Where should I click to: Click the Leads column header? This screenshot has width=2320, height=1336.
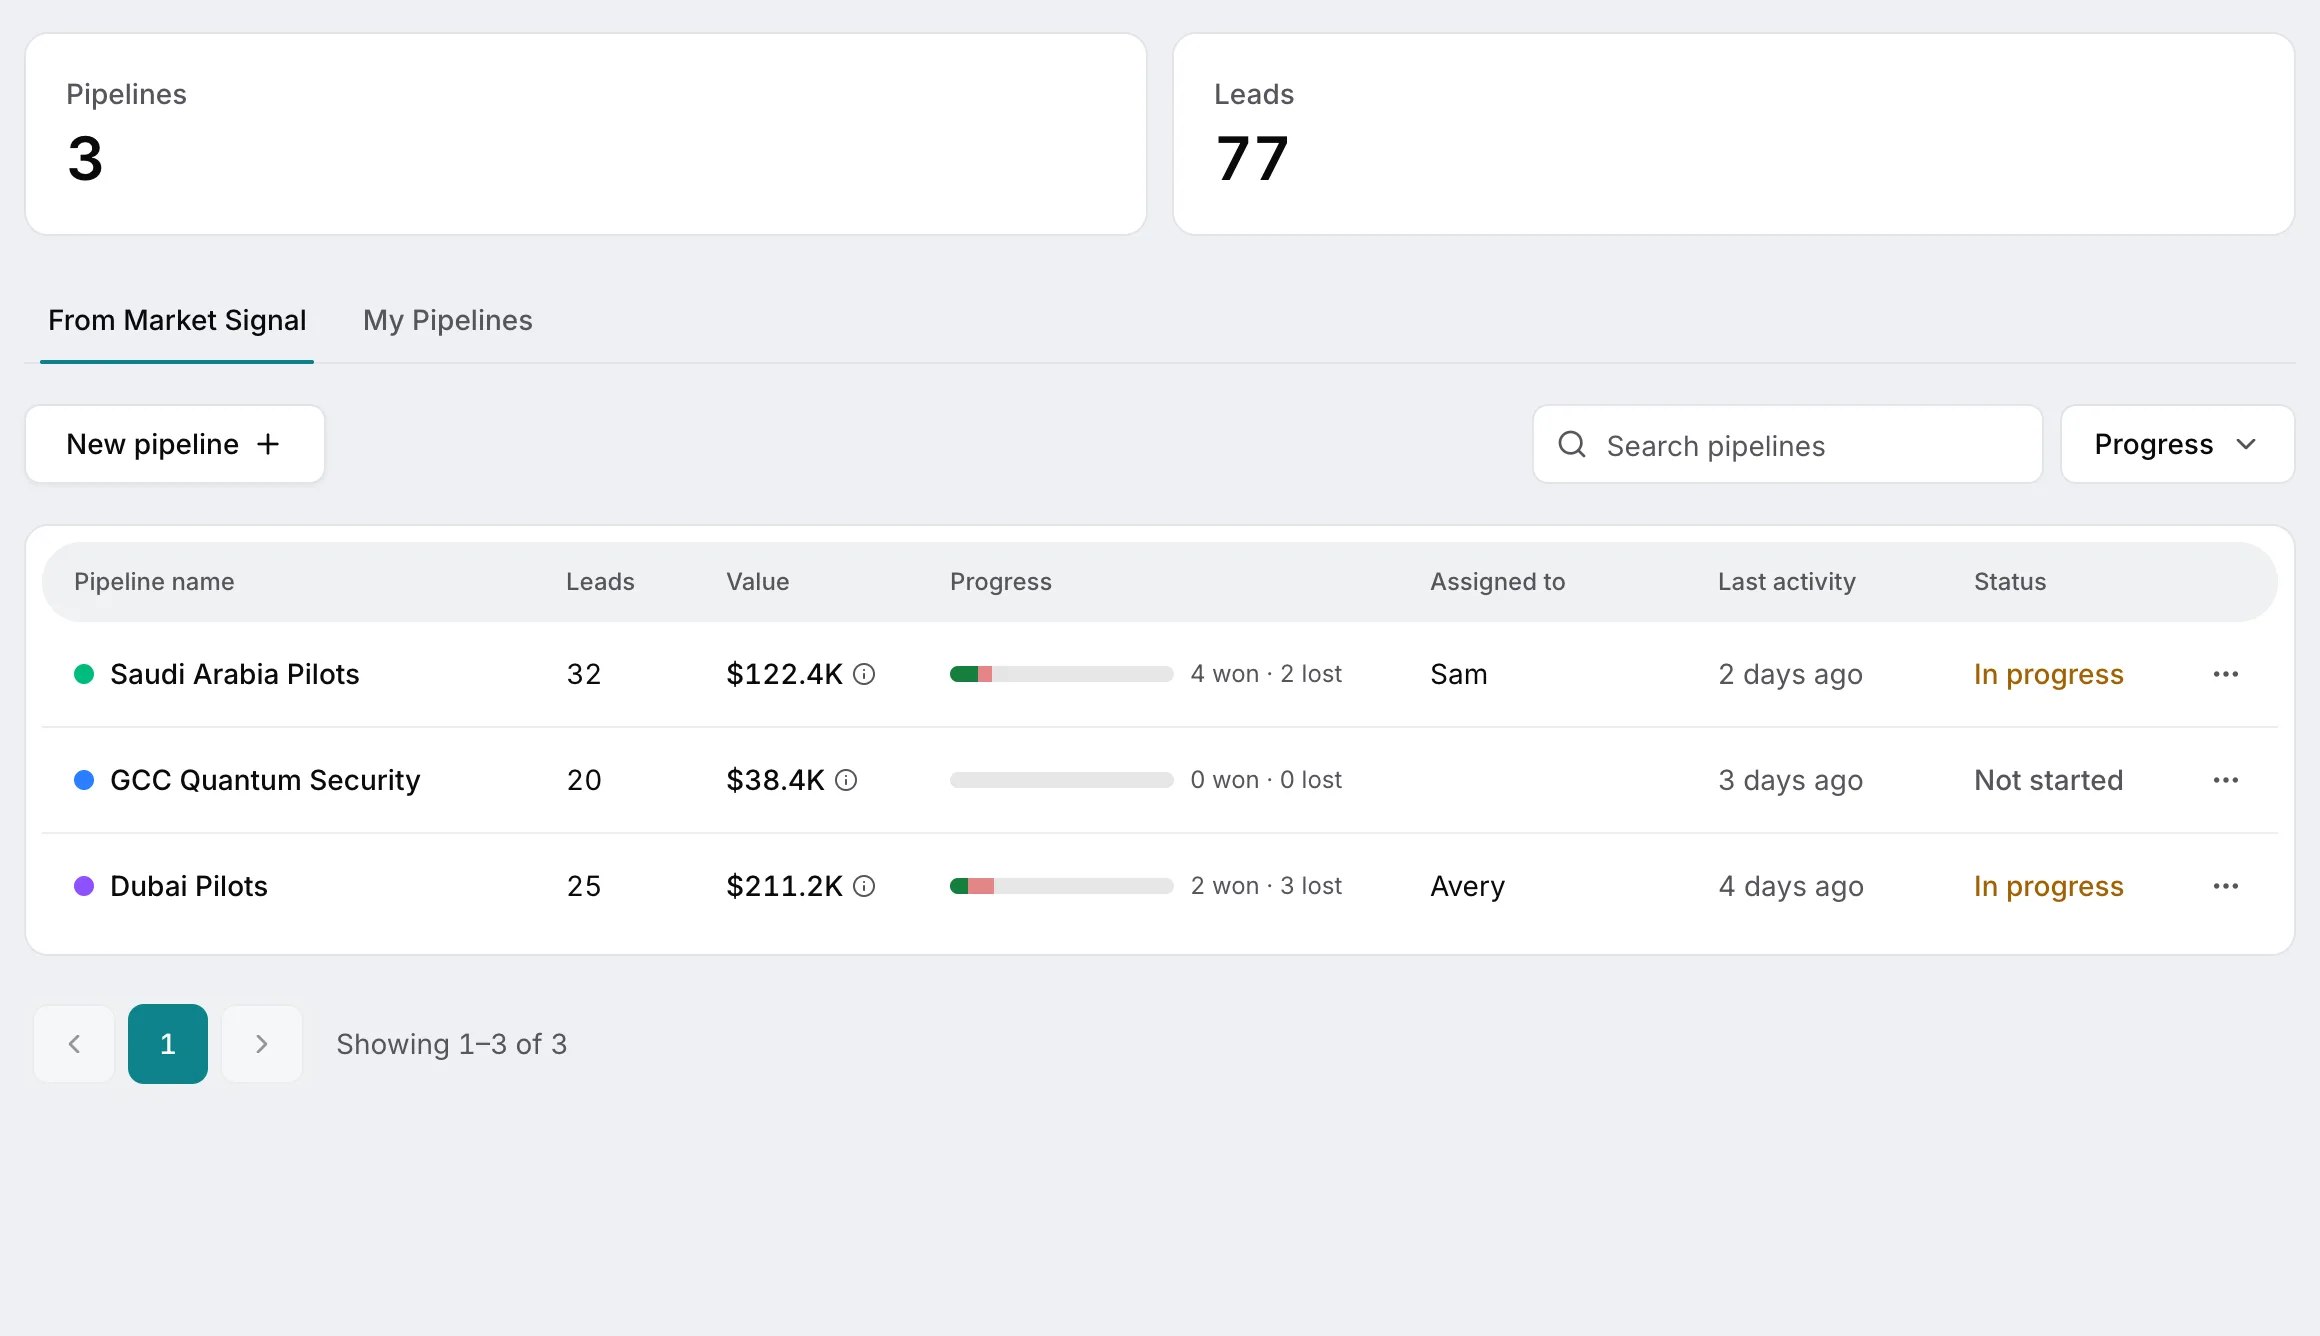[x=600, y=582]
